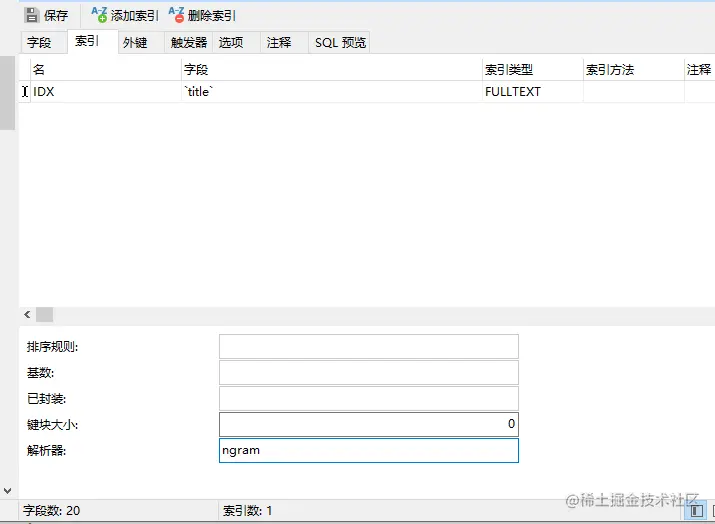The image size is (715, 524).
Task: Open the 外键 tab
Action: [141, 42]
